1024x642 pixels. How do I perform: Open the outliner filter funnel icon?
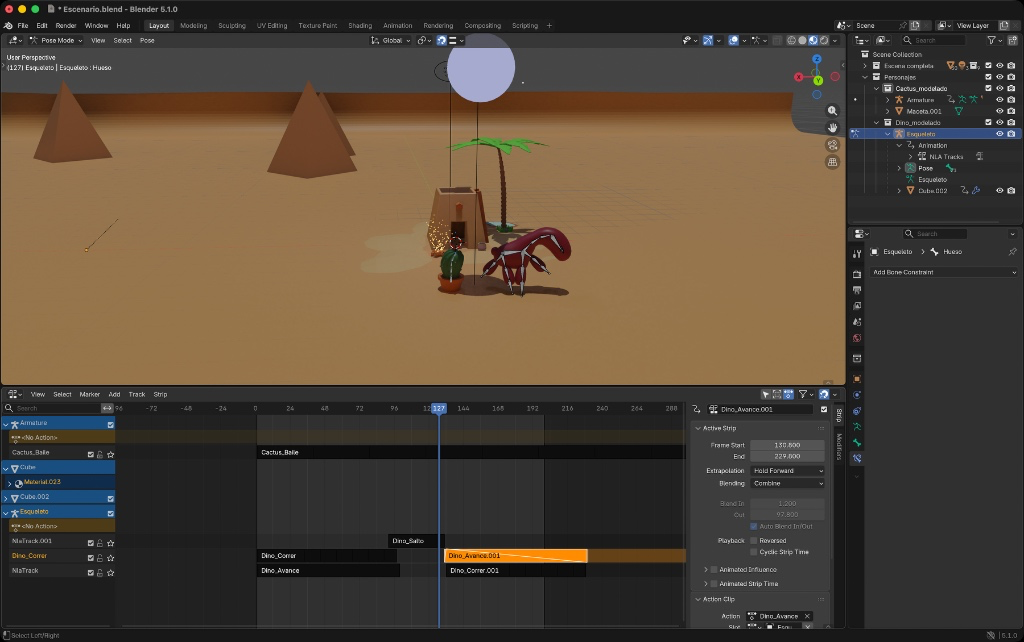point(992,40)
